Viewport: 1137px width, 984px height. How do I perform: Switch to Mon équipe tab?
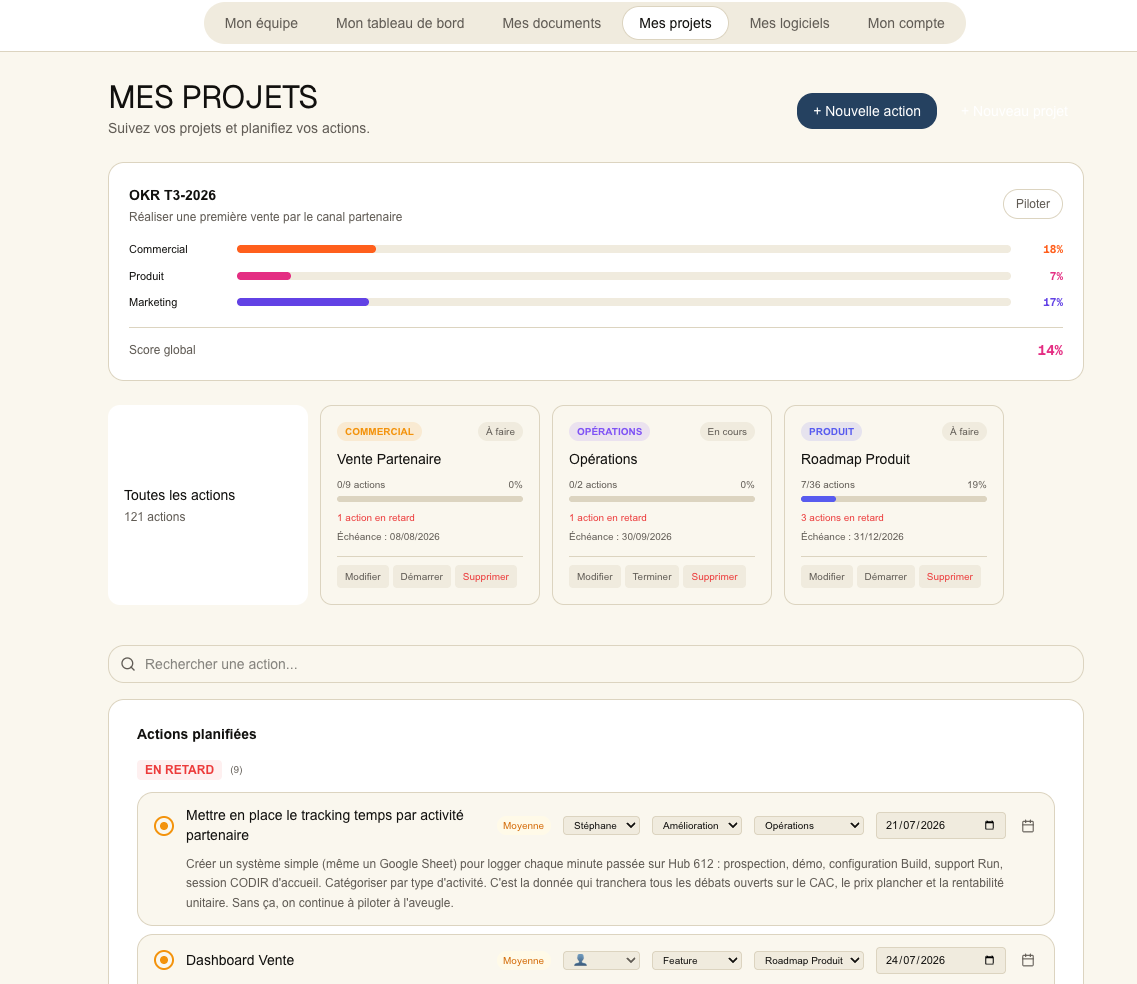(261, 23)
